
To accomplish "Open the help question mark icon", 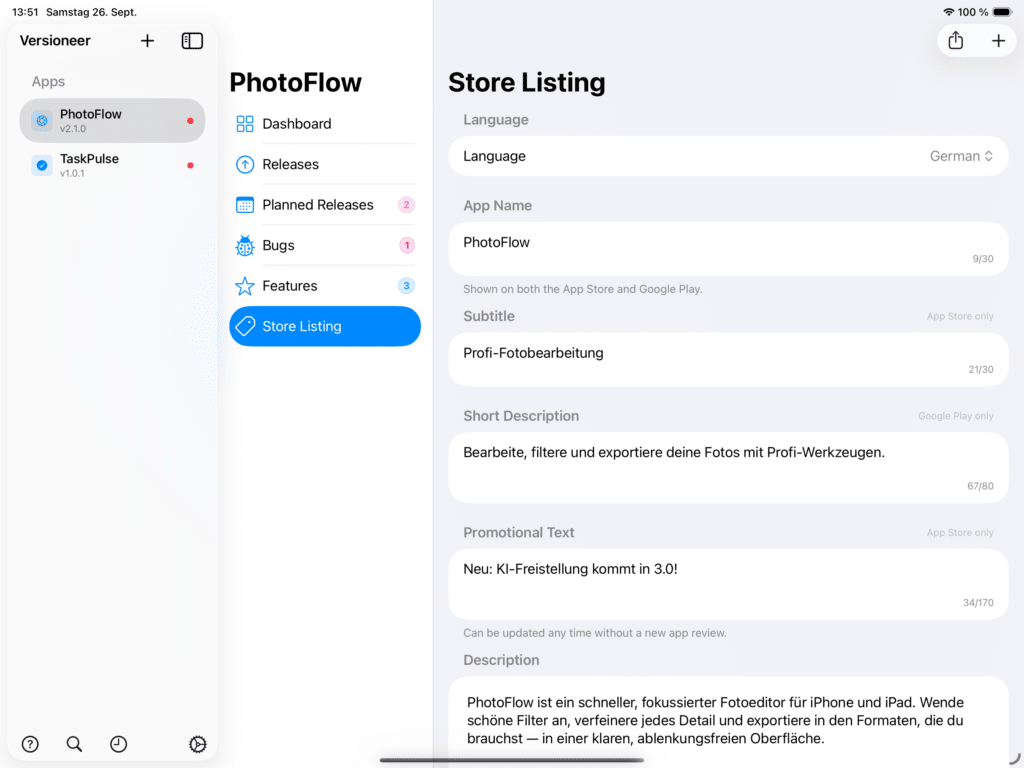I will pyautogui.click(x=30, y=744).
